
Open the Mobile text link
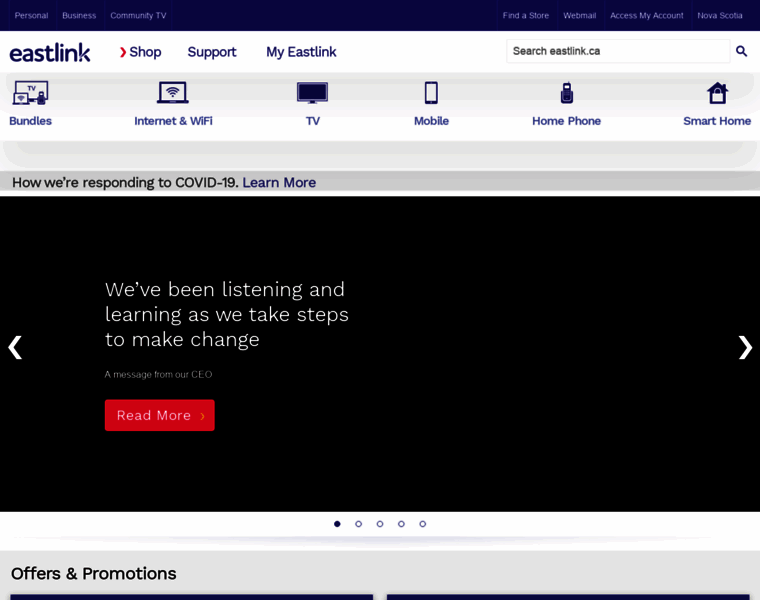click(x=431, y=121)
